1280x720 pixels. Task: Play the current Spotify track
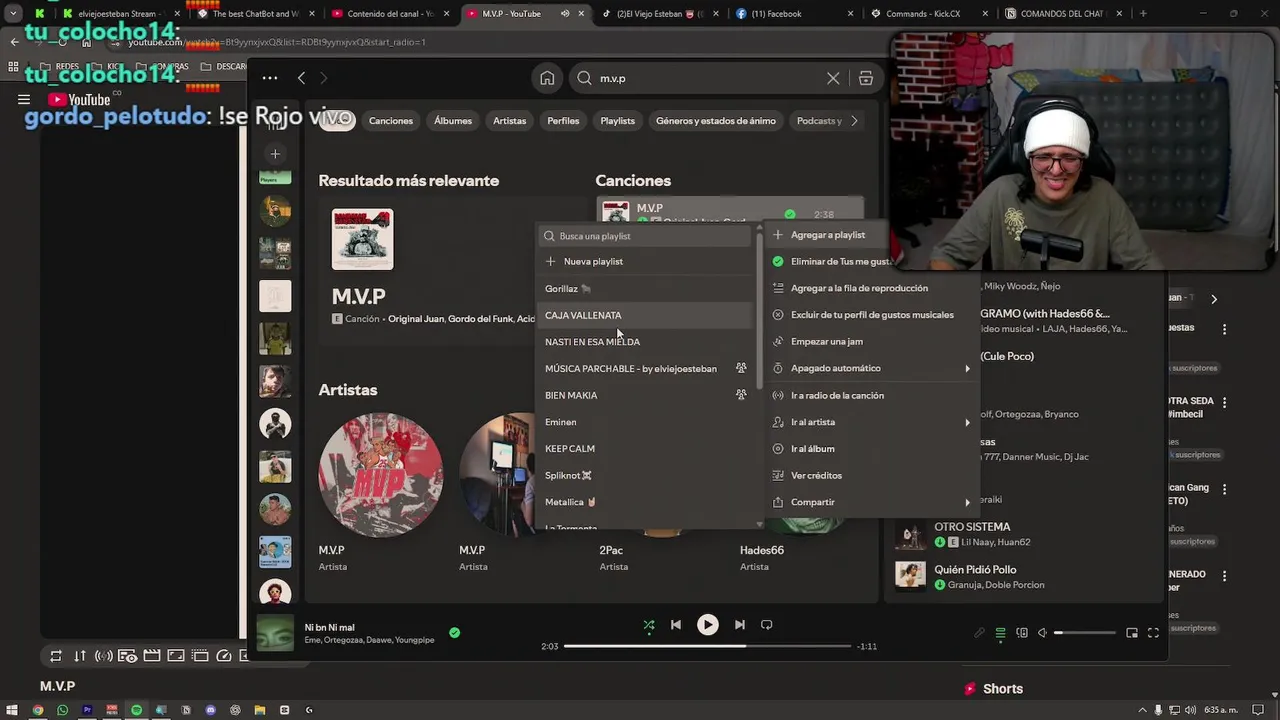707,625
